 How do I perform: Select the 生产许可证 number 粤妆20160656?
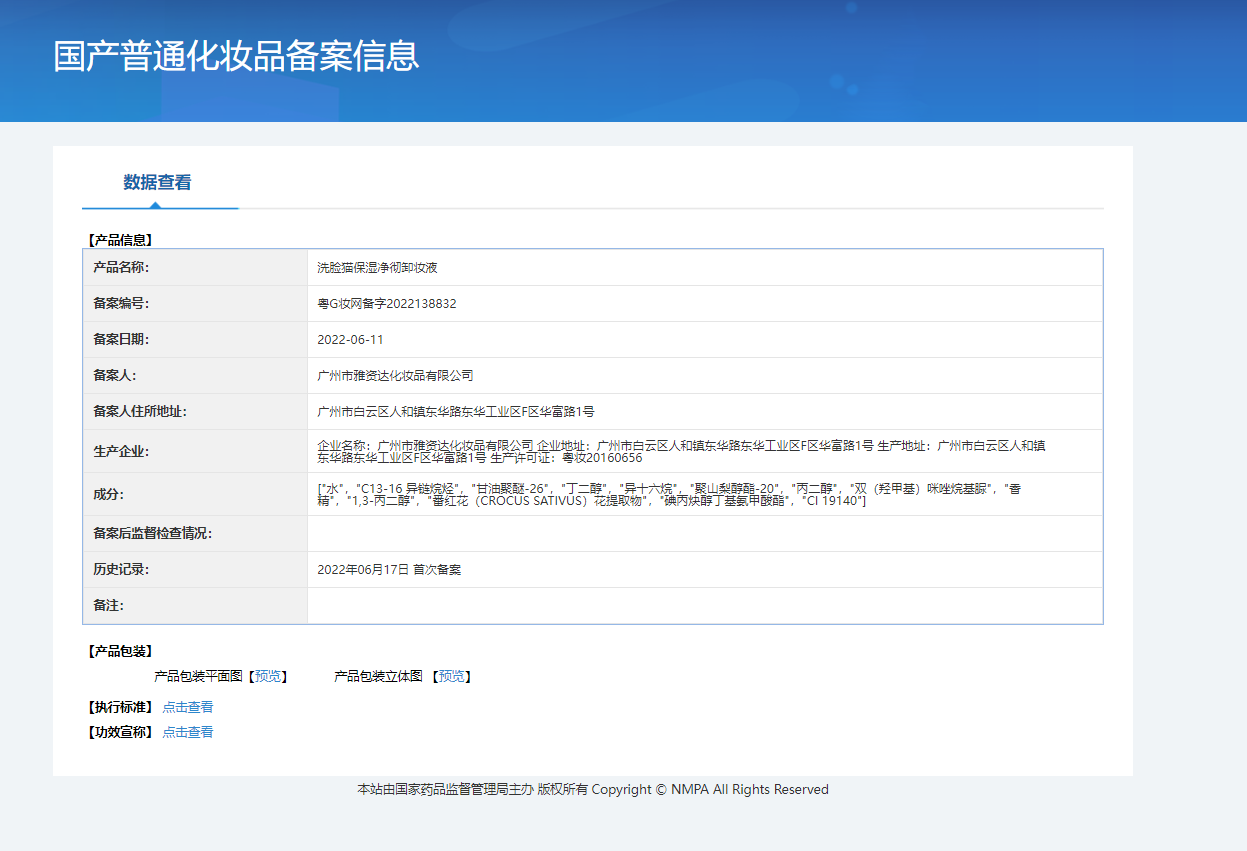605,461
